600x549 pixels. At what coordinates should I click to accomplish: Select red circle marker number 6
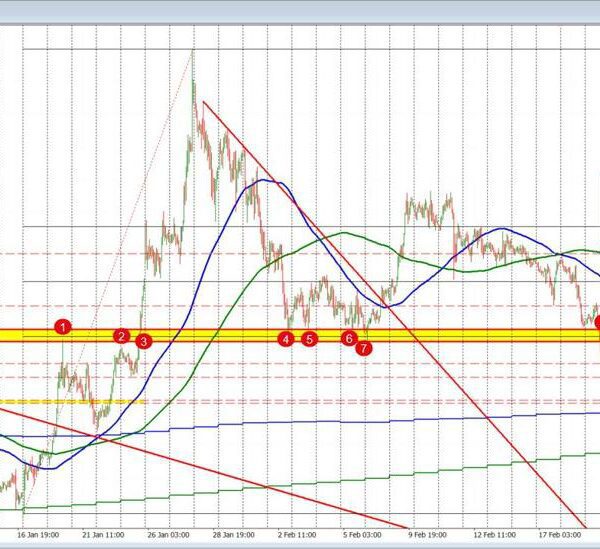[x=349, y=338]
